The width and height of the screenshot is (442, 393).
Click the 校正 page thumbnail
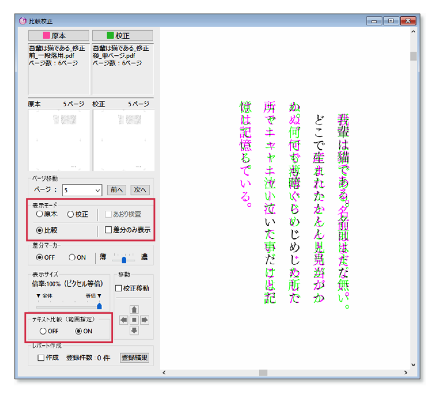pos(124,140)
